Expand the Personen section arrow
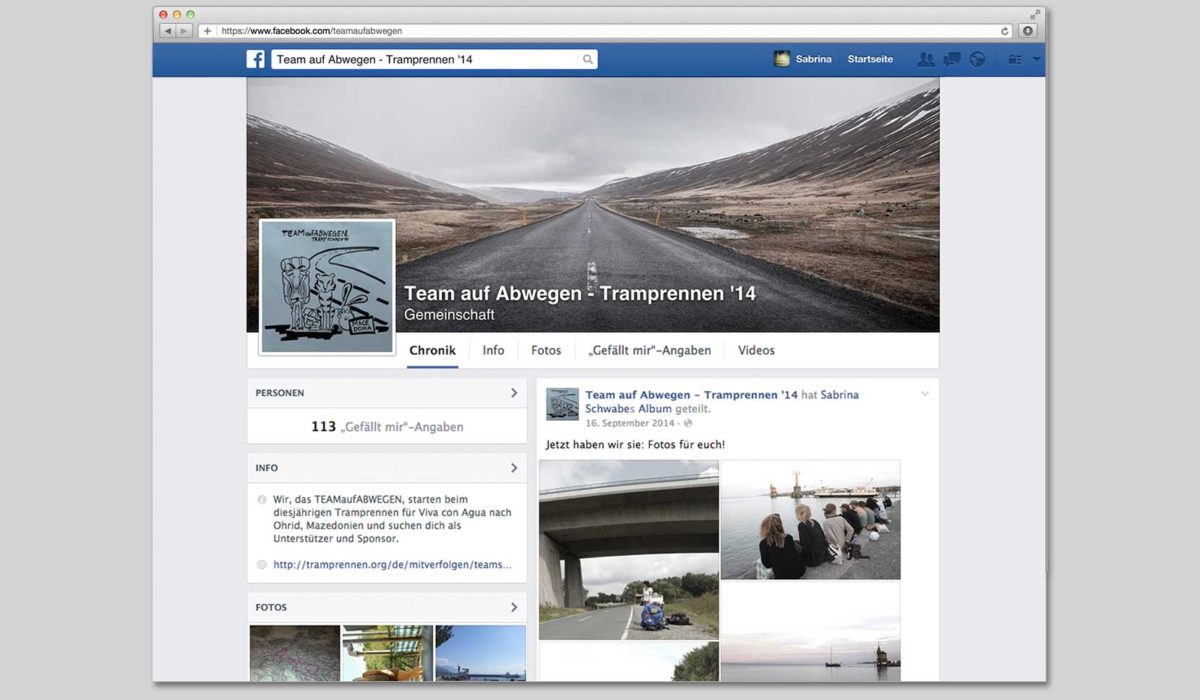This screenshot has width=1200, height=700. (x=514, y=393)
